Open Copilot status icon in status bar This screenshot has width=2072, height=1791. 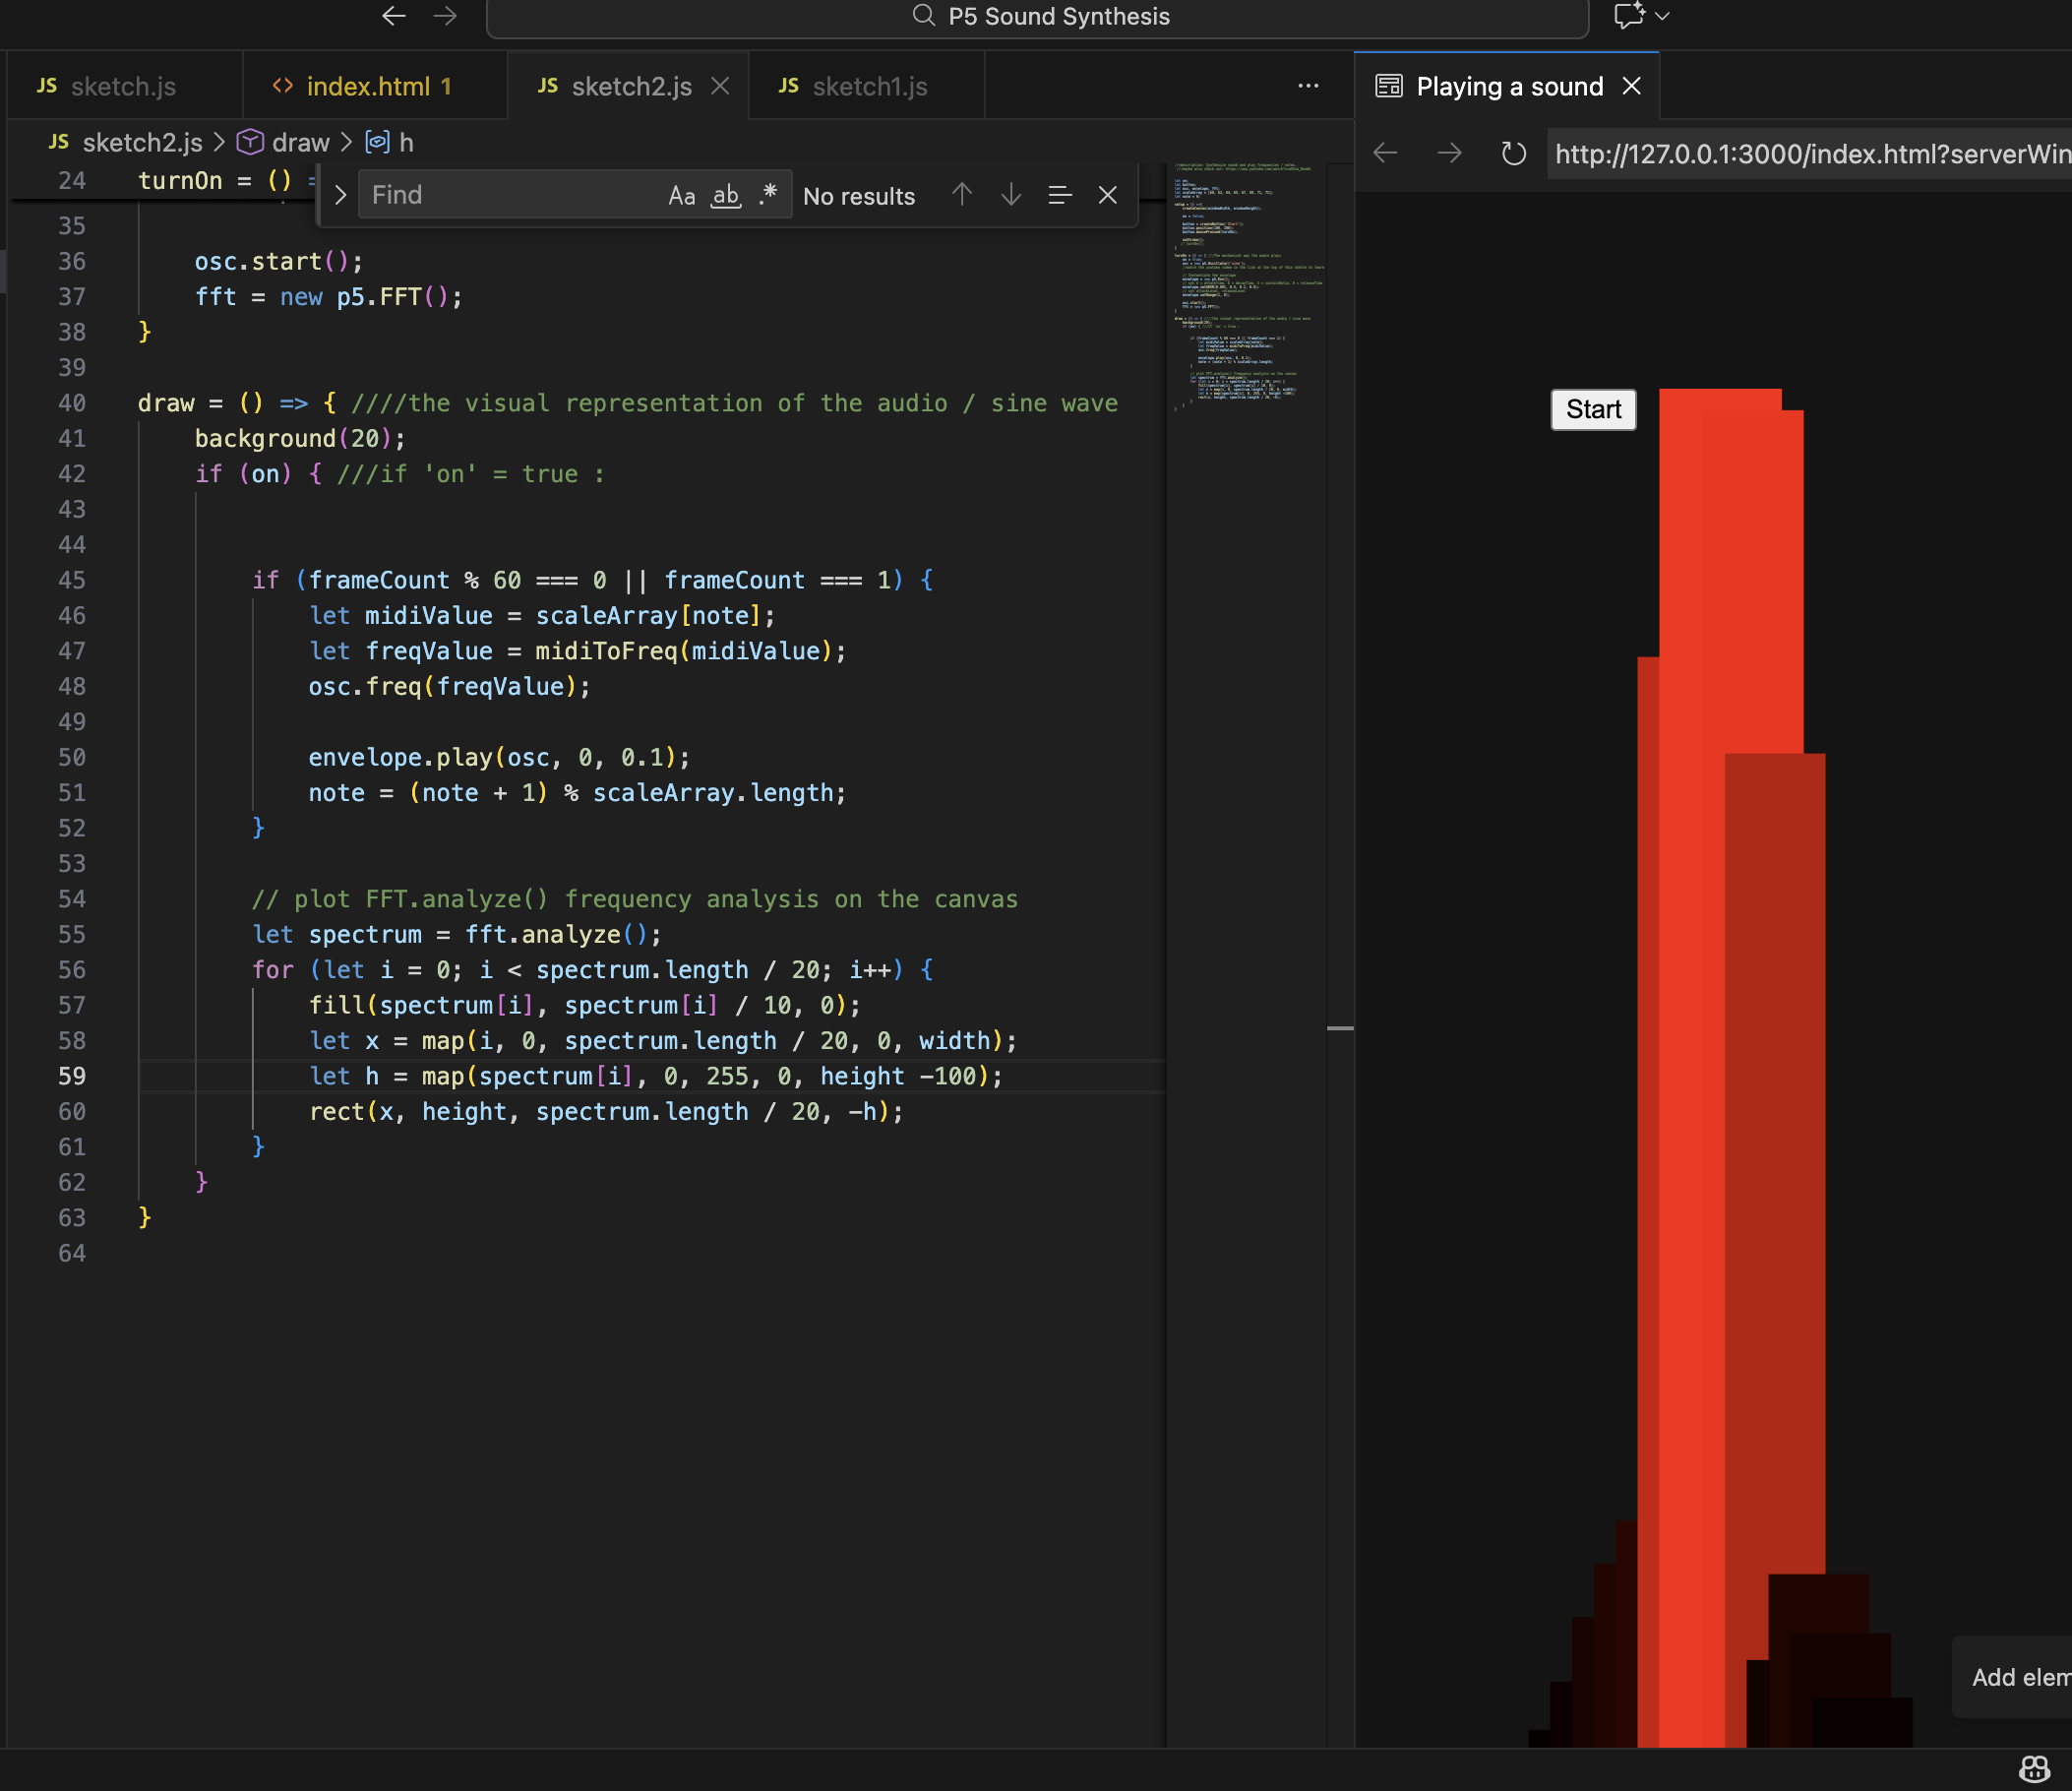coord(2033,1768)
